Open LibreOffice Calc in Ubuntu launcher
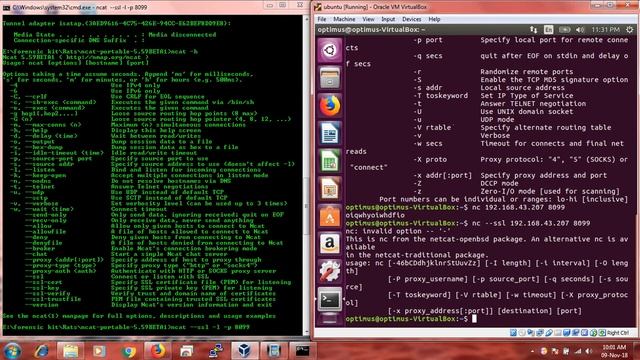Image resolution: width=640 pixels, height=360 pixels. [330, 161]
